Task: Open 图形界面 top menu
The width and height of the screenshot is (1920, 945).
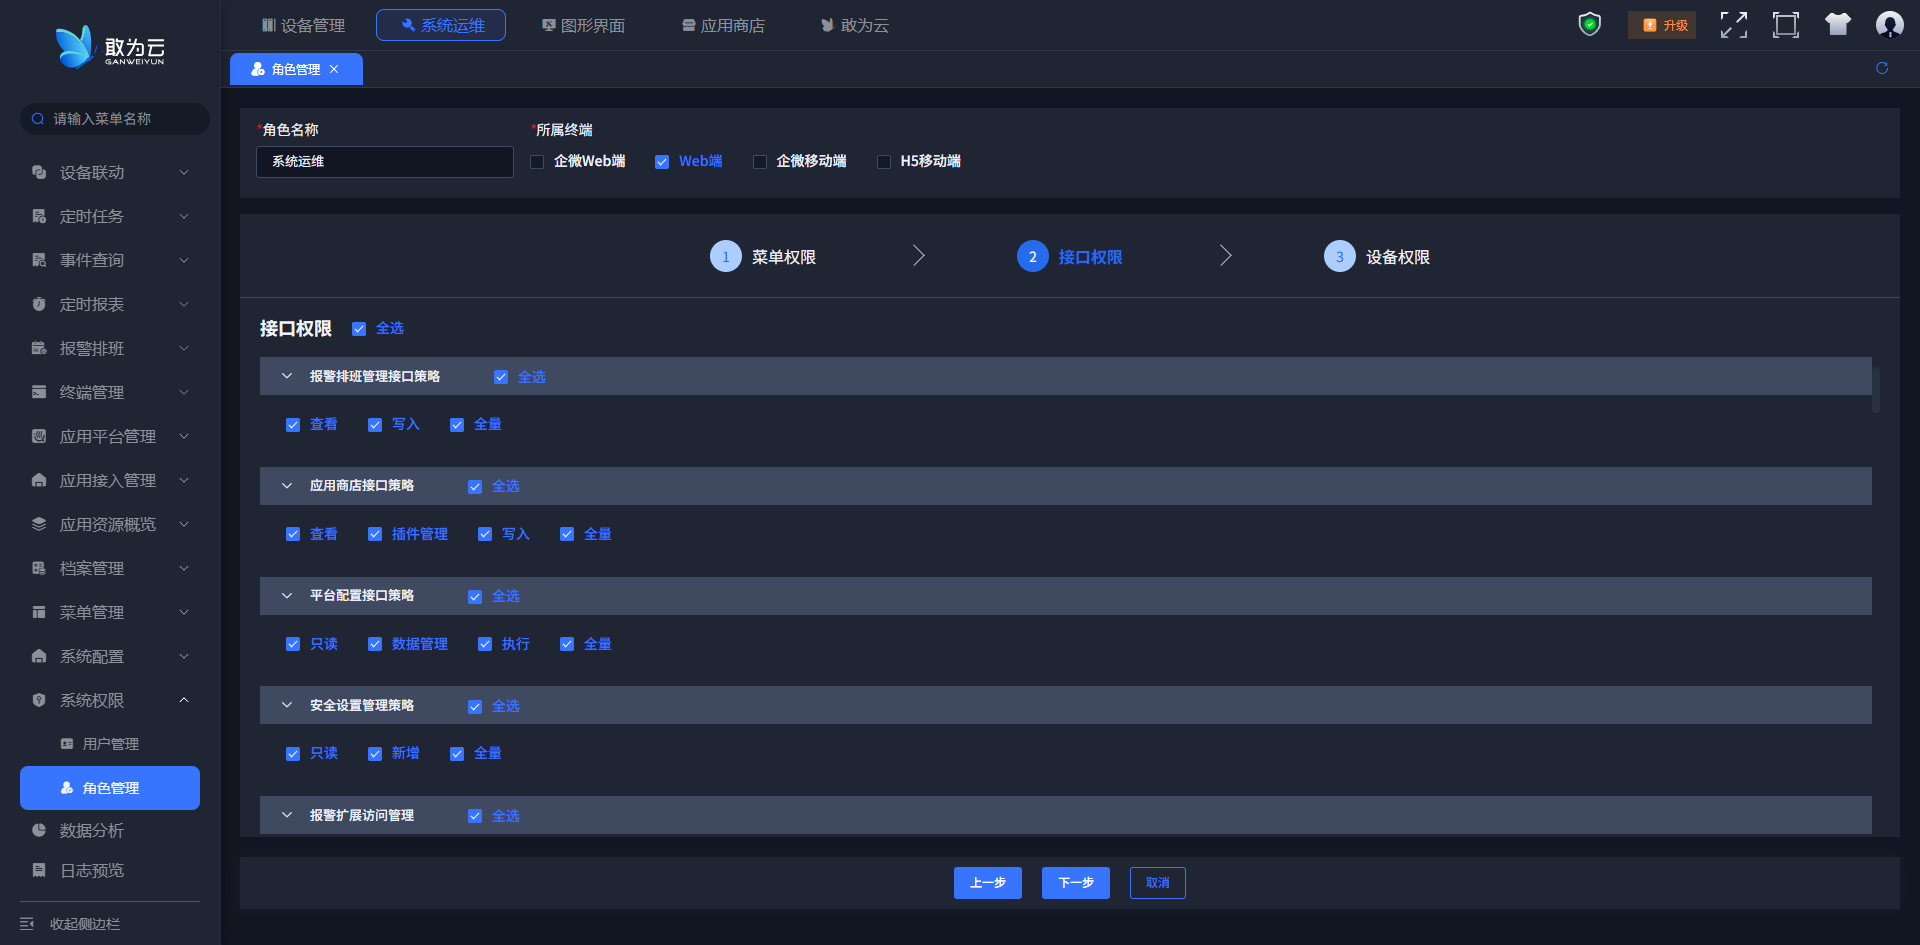Action: (x=583, y=25)
